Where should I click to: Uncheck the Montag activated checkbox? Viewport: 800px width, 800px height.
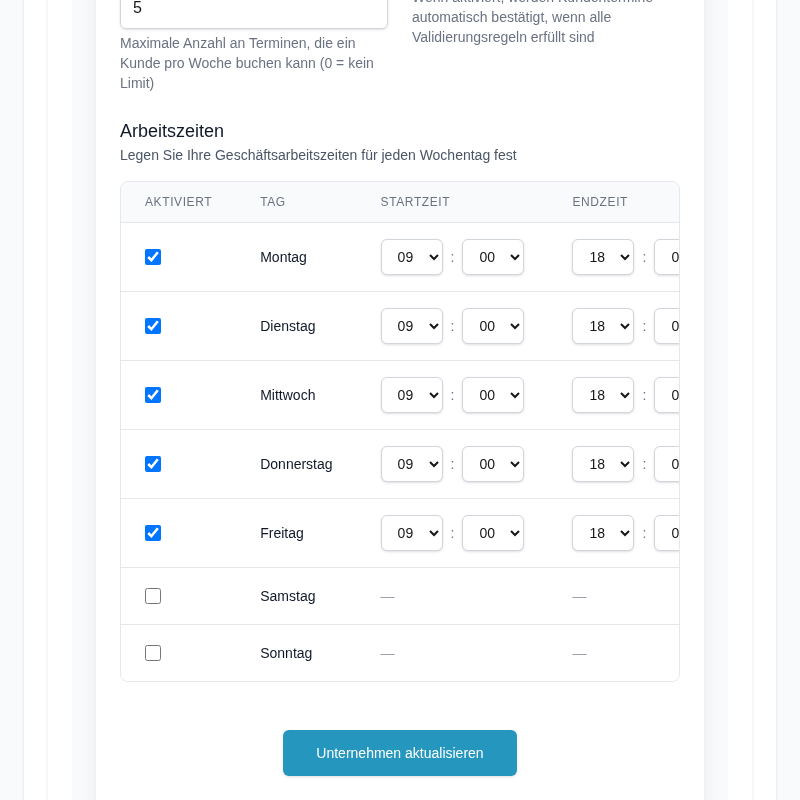pos(153,257)
